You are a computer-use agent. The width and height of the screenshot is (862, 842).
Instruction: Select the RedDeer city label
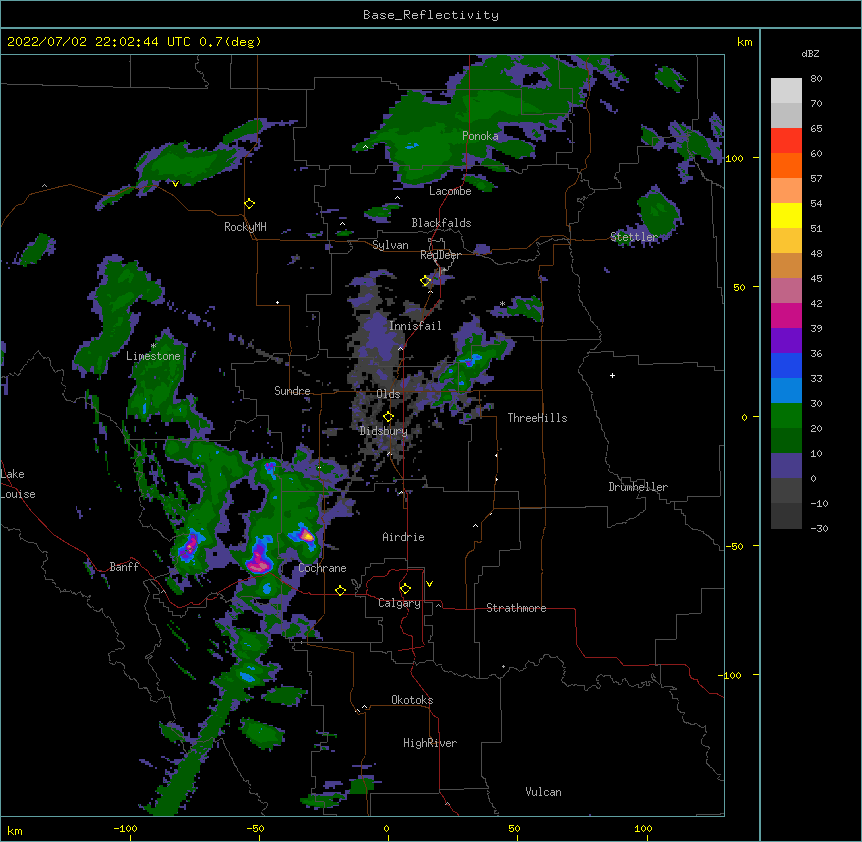click(x=440, y=255)
